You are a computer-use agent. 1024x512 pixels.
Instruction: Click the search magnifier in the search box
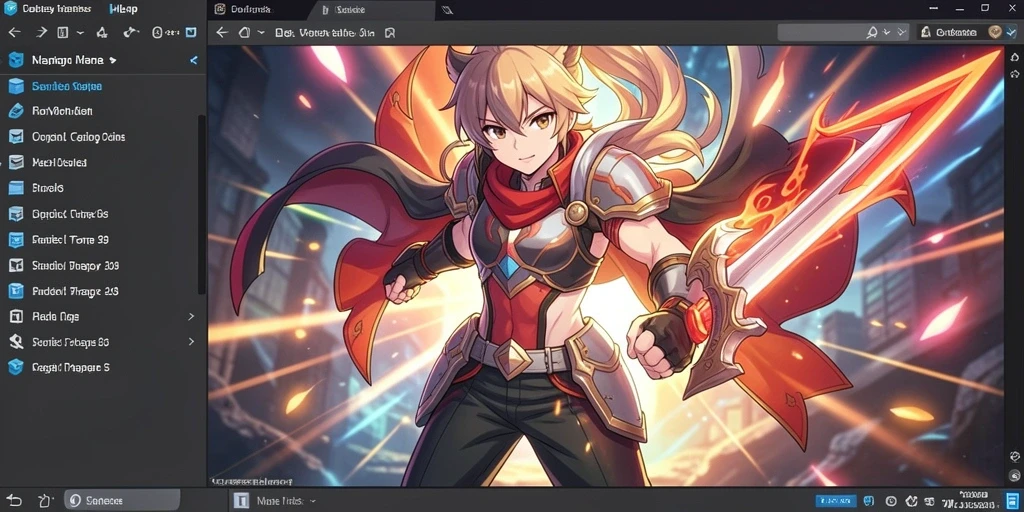[872, 32]
